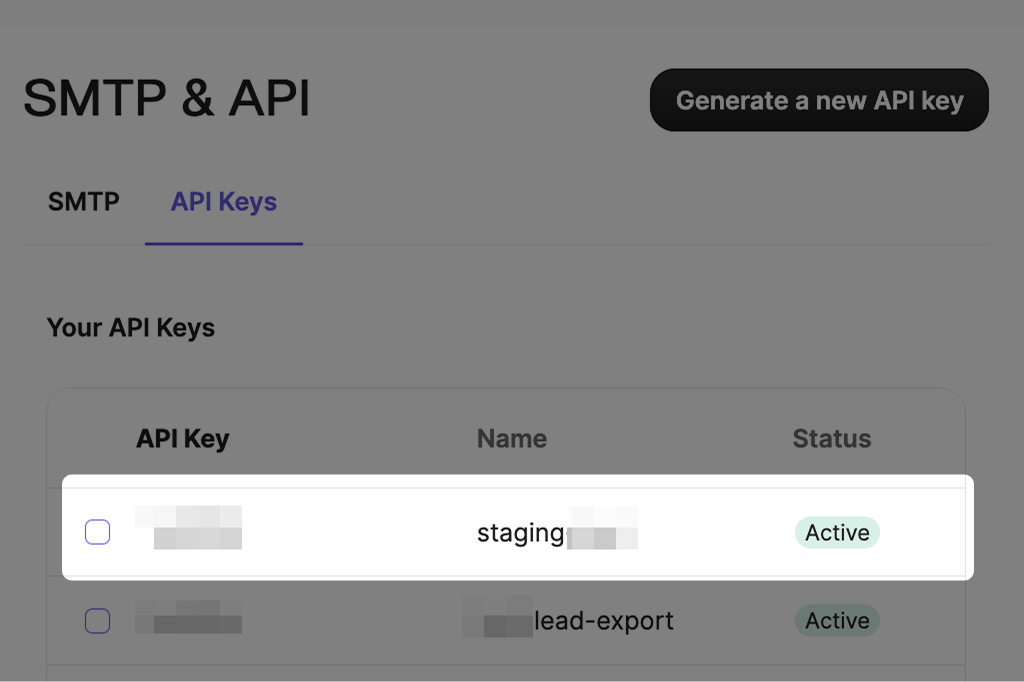Click the blurred API key value for staging

click(x=189, y=528)
